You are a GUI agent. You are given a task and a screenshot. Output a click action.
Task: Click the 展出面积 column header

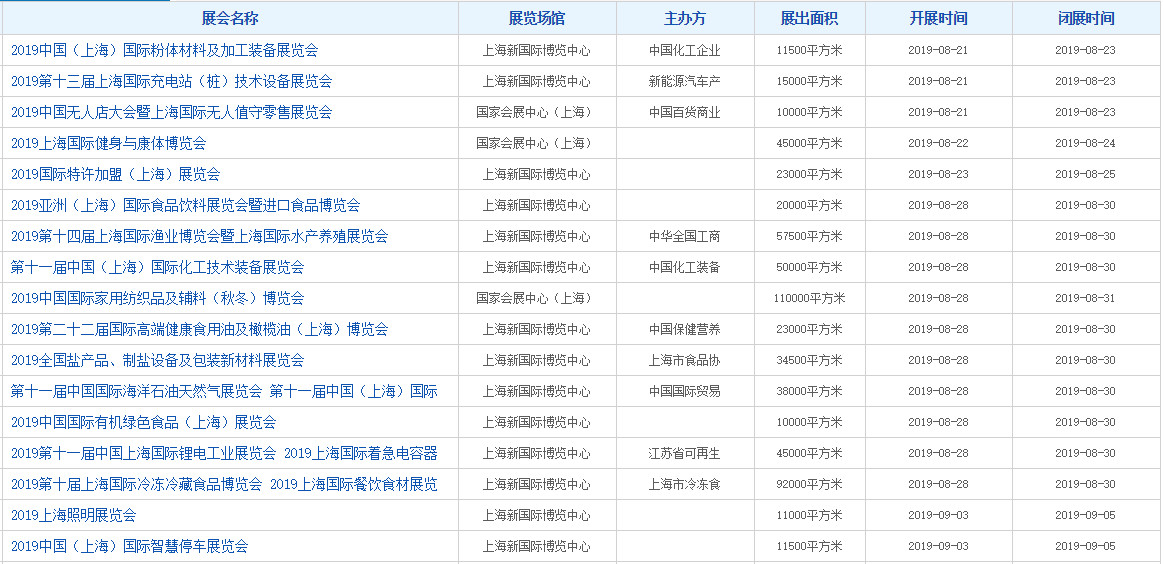(x=809, y=19)
